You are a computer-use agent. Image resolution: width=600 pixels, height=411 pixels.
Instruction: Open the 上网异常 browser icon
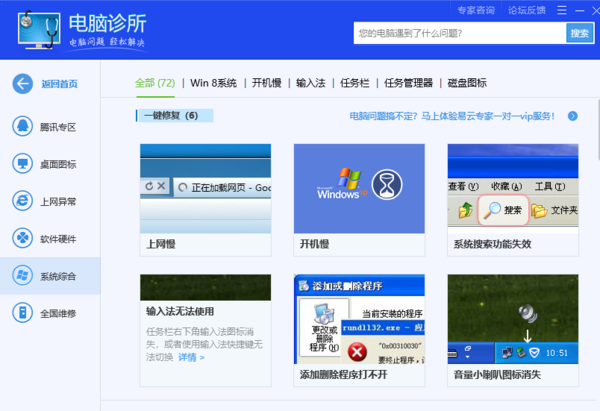(23, 201)
